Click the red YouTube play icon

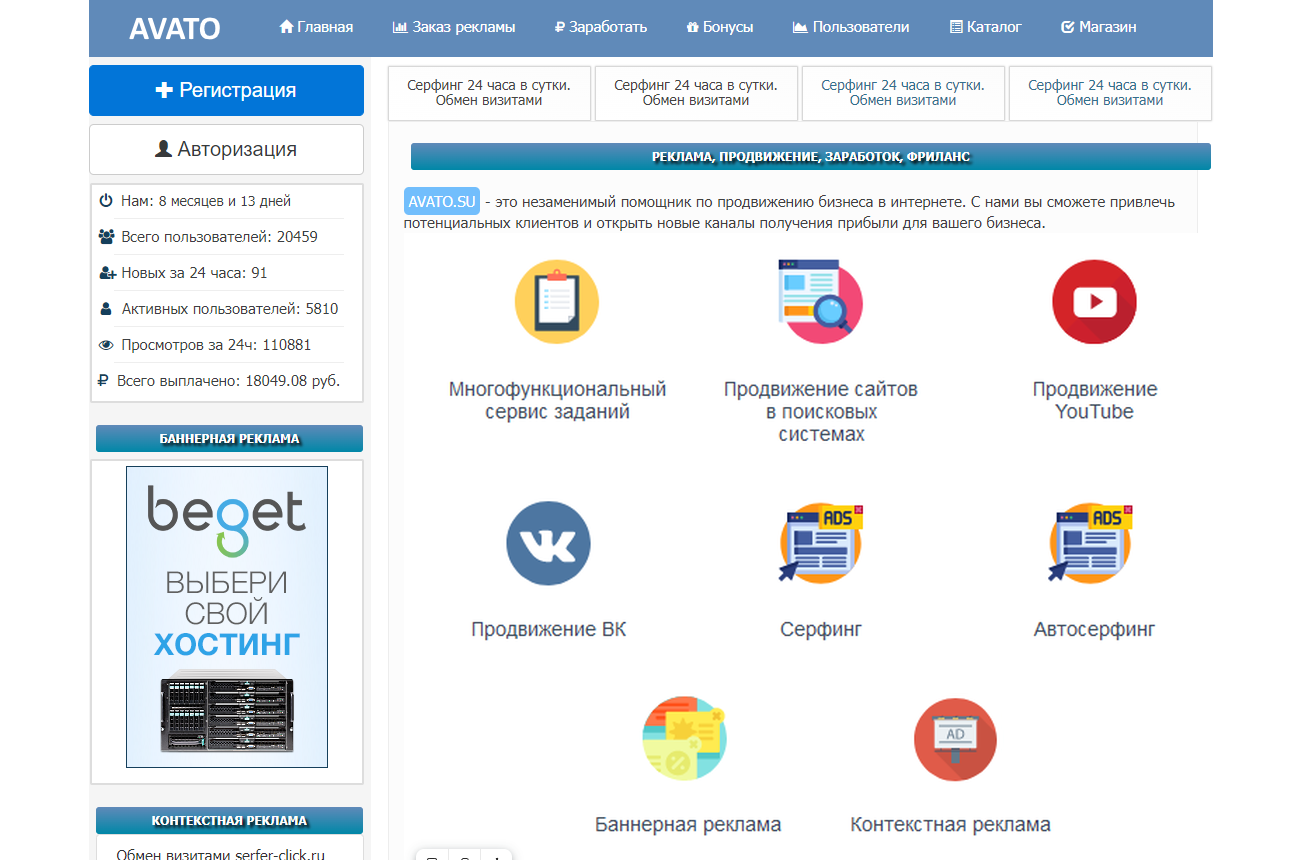coord(1094,302)
